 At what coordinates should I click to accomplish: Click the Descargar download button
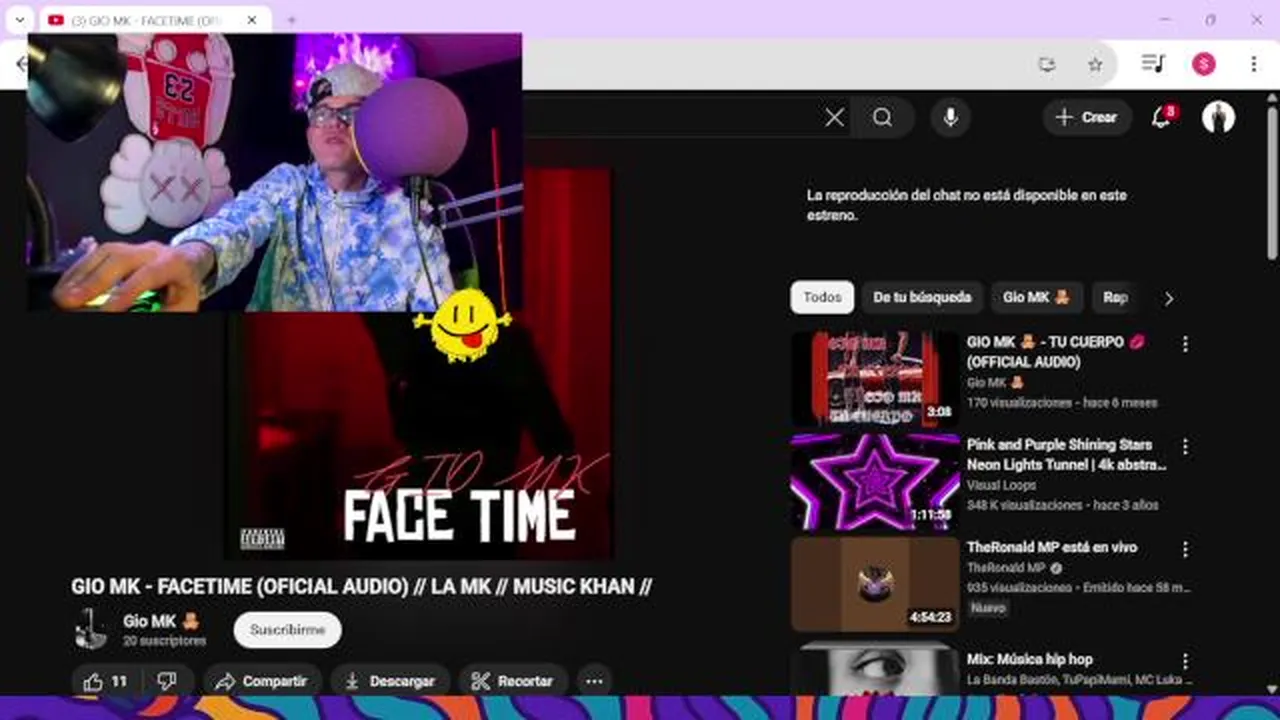[390, 681]
